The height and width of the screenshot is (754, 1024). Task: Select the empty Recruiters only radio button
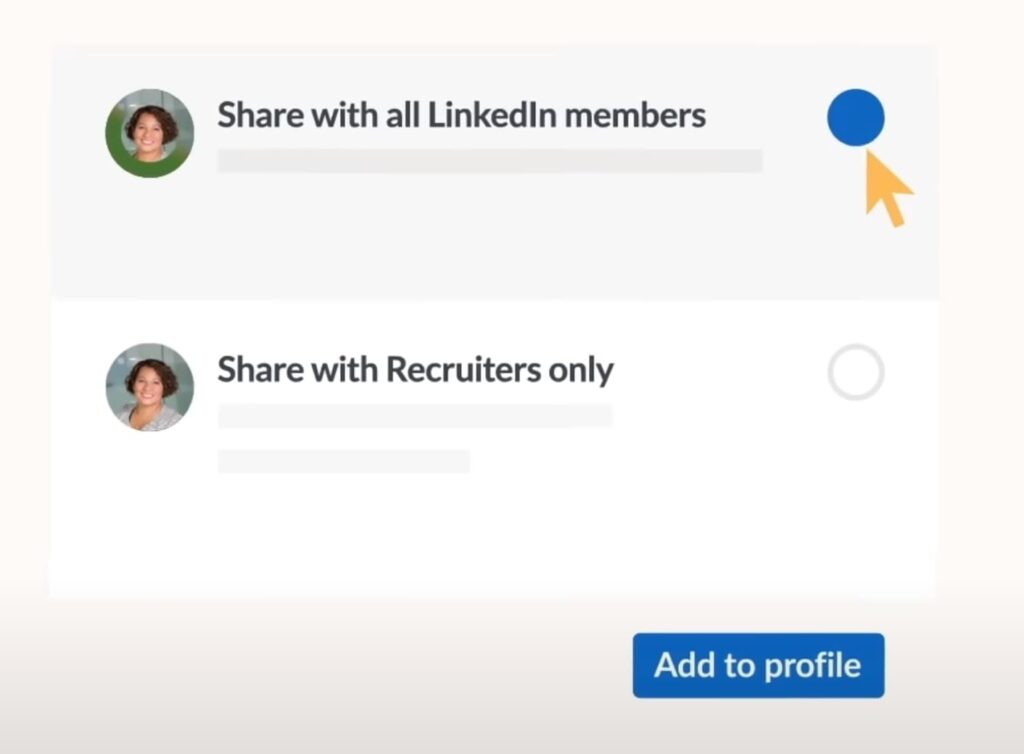[855, 372]
